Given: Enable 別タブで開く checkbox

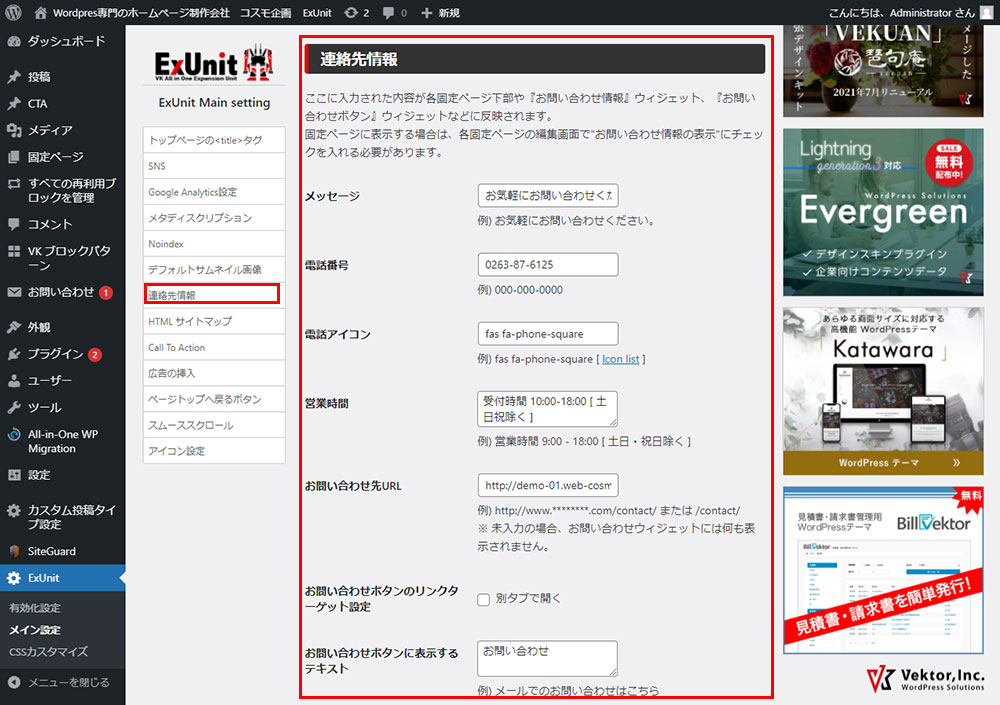Looking at the screenshot, I should coord(484,599).
